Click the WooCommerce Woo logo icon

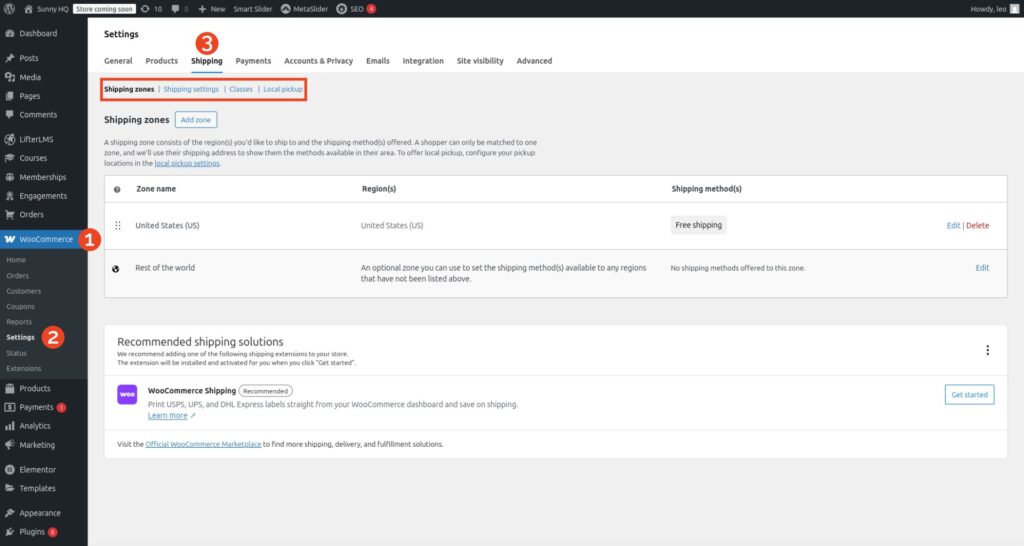(10, 239)
